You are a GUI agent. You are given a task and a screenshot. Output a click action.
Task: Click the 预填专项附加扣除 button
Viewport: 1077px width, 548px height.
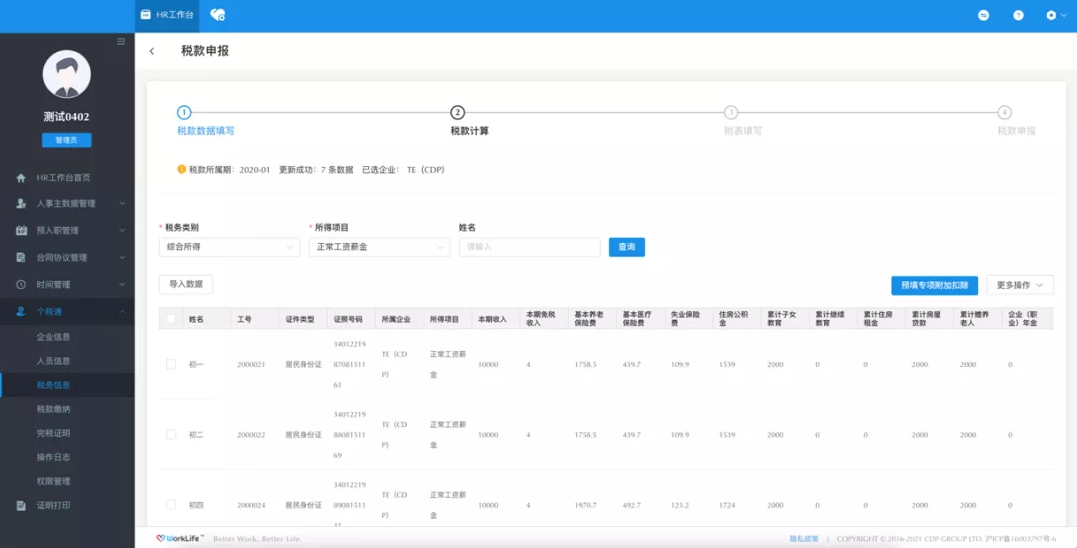pyautogui.click(x=934, y=285)
